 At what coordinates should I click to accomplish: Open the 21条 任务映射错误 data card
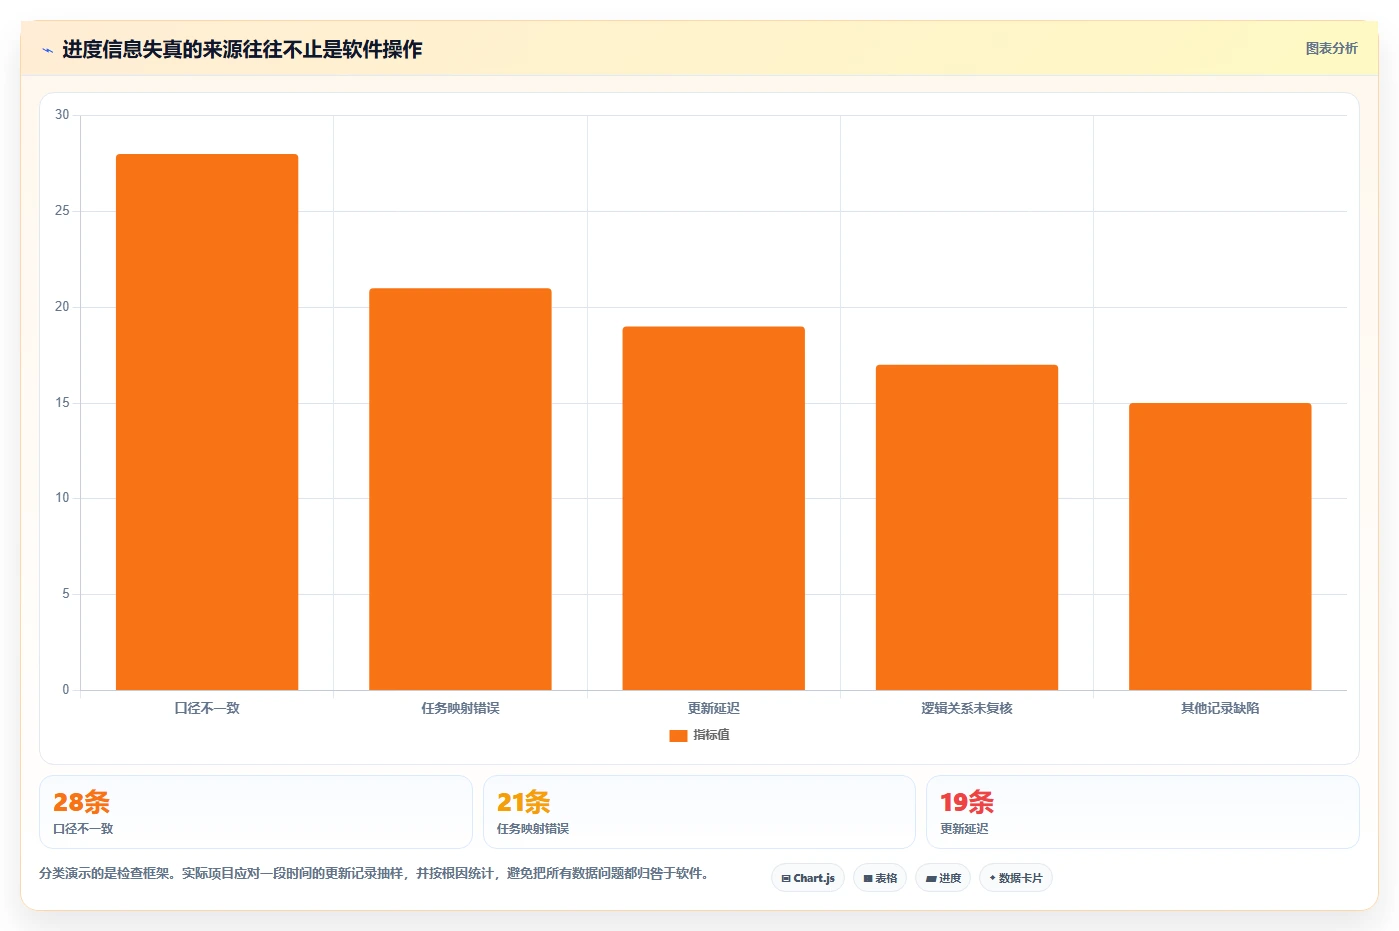(x=699, y=812)
